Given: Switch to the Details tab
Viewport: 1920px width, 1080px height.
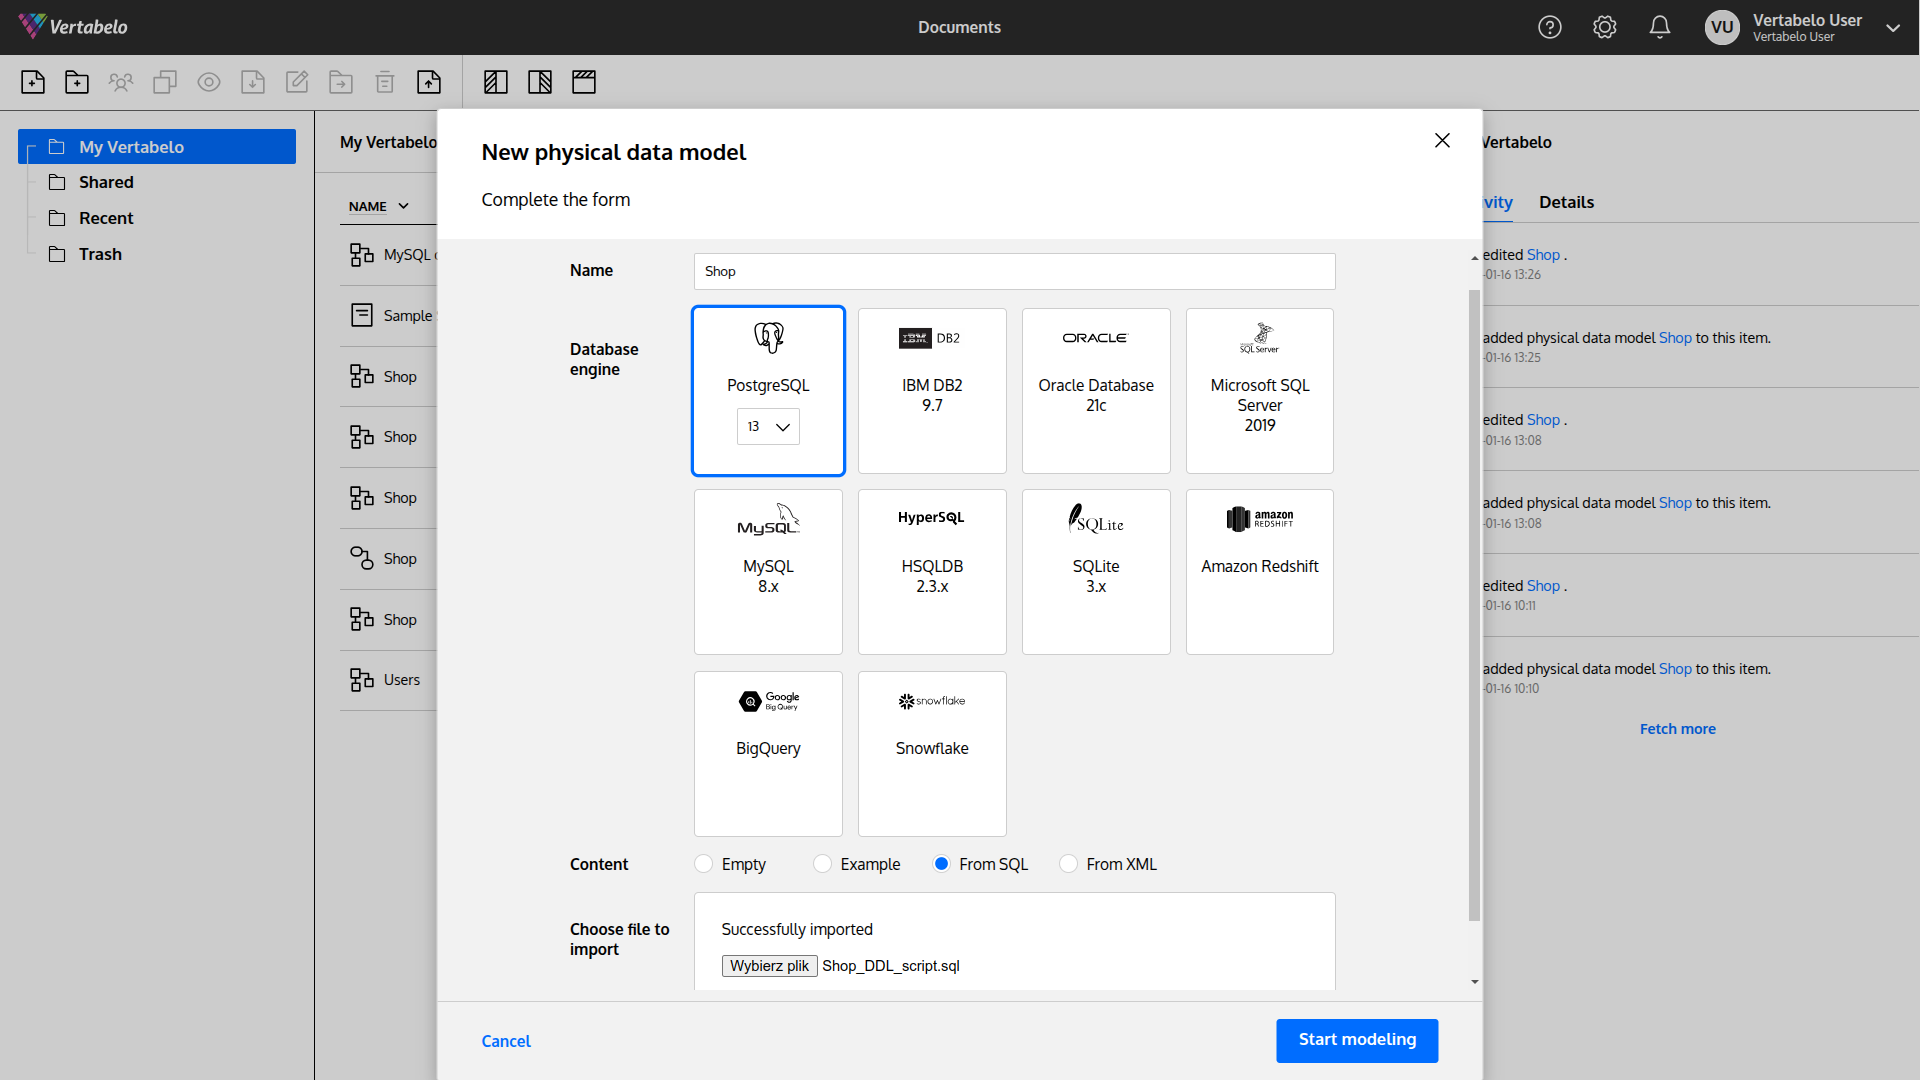Looking at the screenshot, I should coord(1566,202).
